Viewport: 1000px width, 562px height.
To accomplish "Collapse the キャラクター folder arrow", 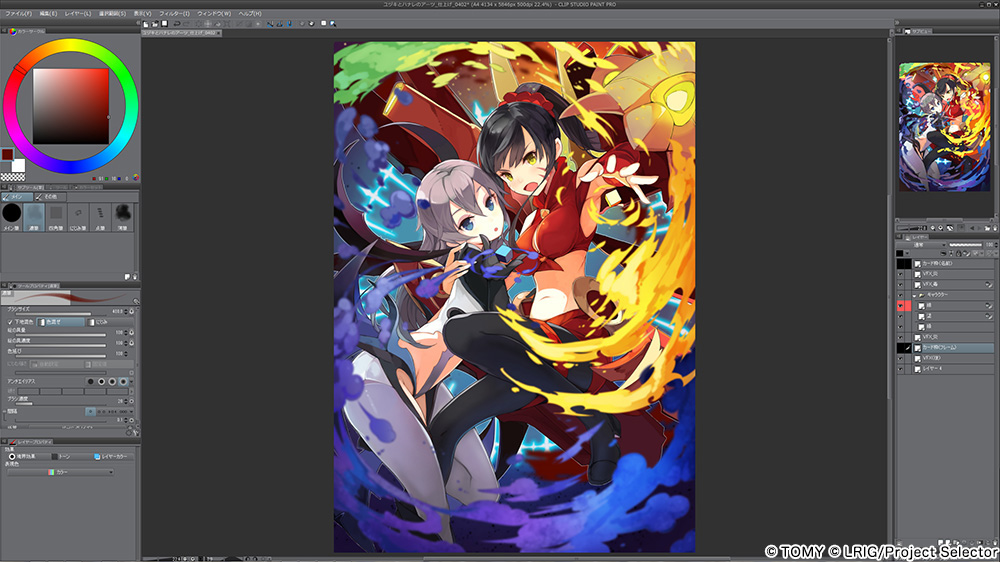I will coord(915,295).
